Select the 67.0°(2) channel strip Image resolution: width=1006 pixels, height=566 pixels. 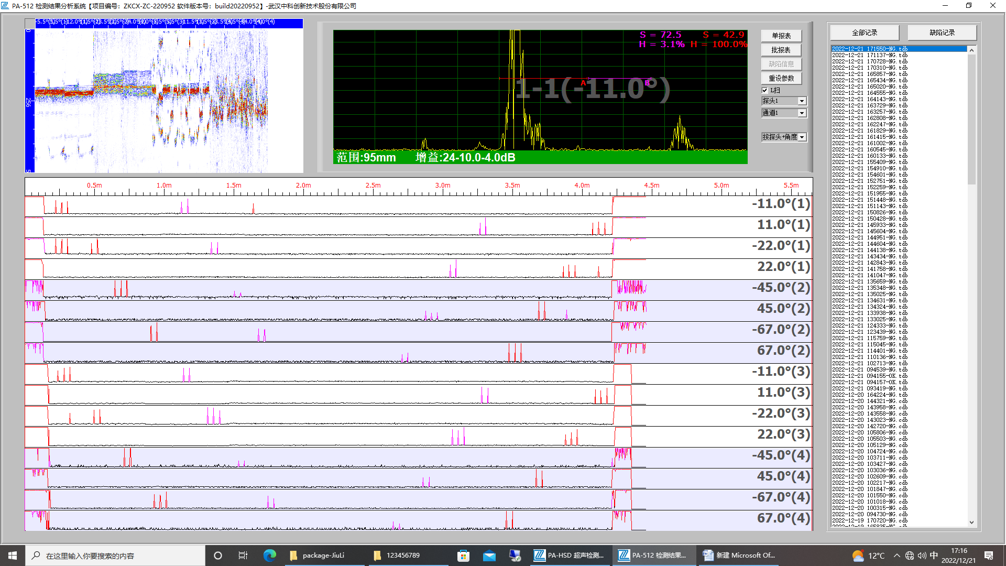pos(418,352)
